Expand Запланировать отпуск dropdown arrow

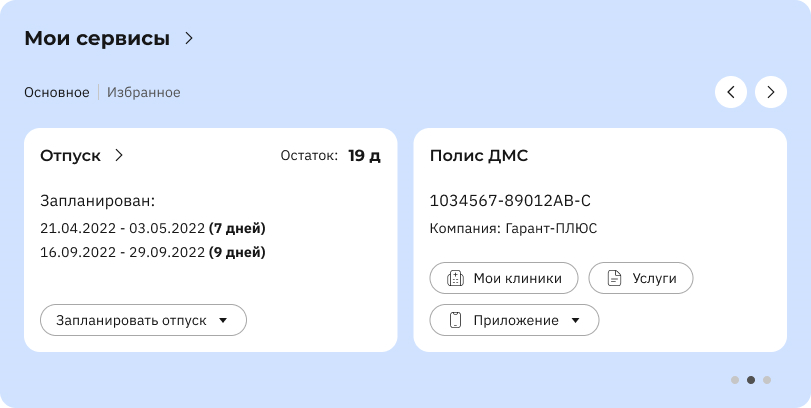[223, 321]
